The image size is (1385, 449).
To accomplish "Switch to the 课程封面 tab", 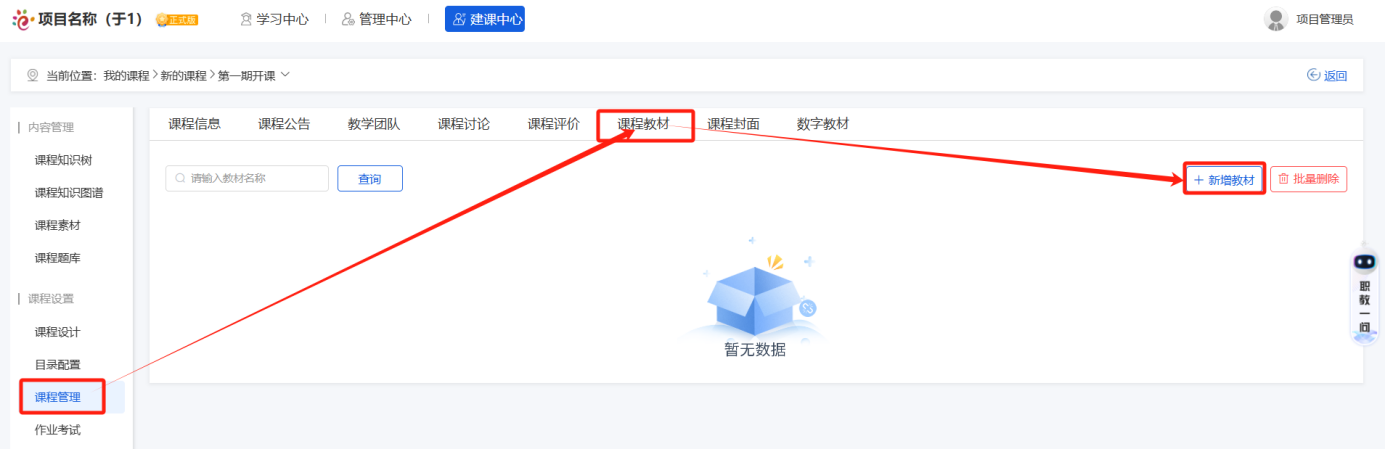I will click(x=733, y=124).
